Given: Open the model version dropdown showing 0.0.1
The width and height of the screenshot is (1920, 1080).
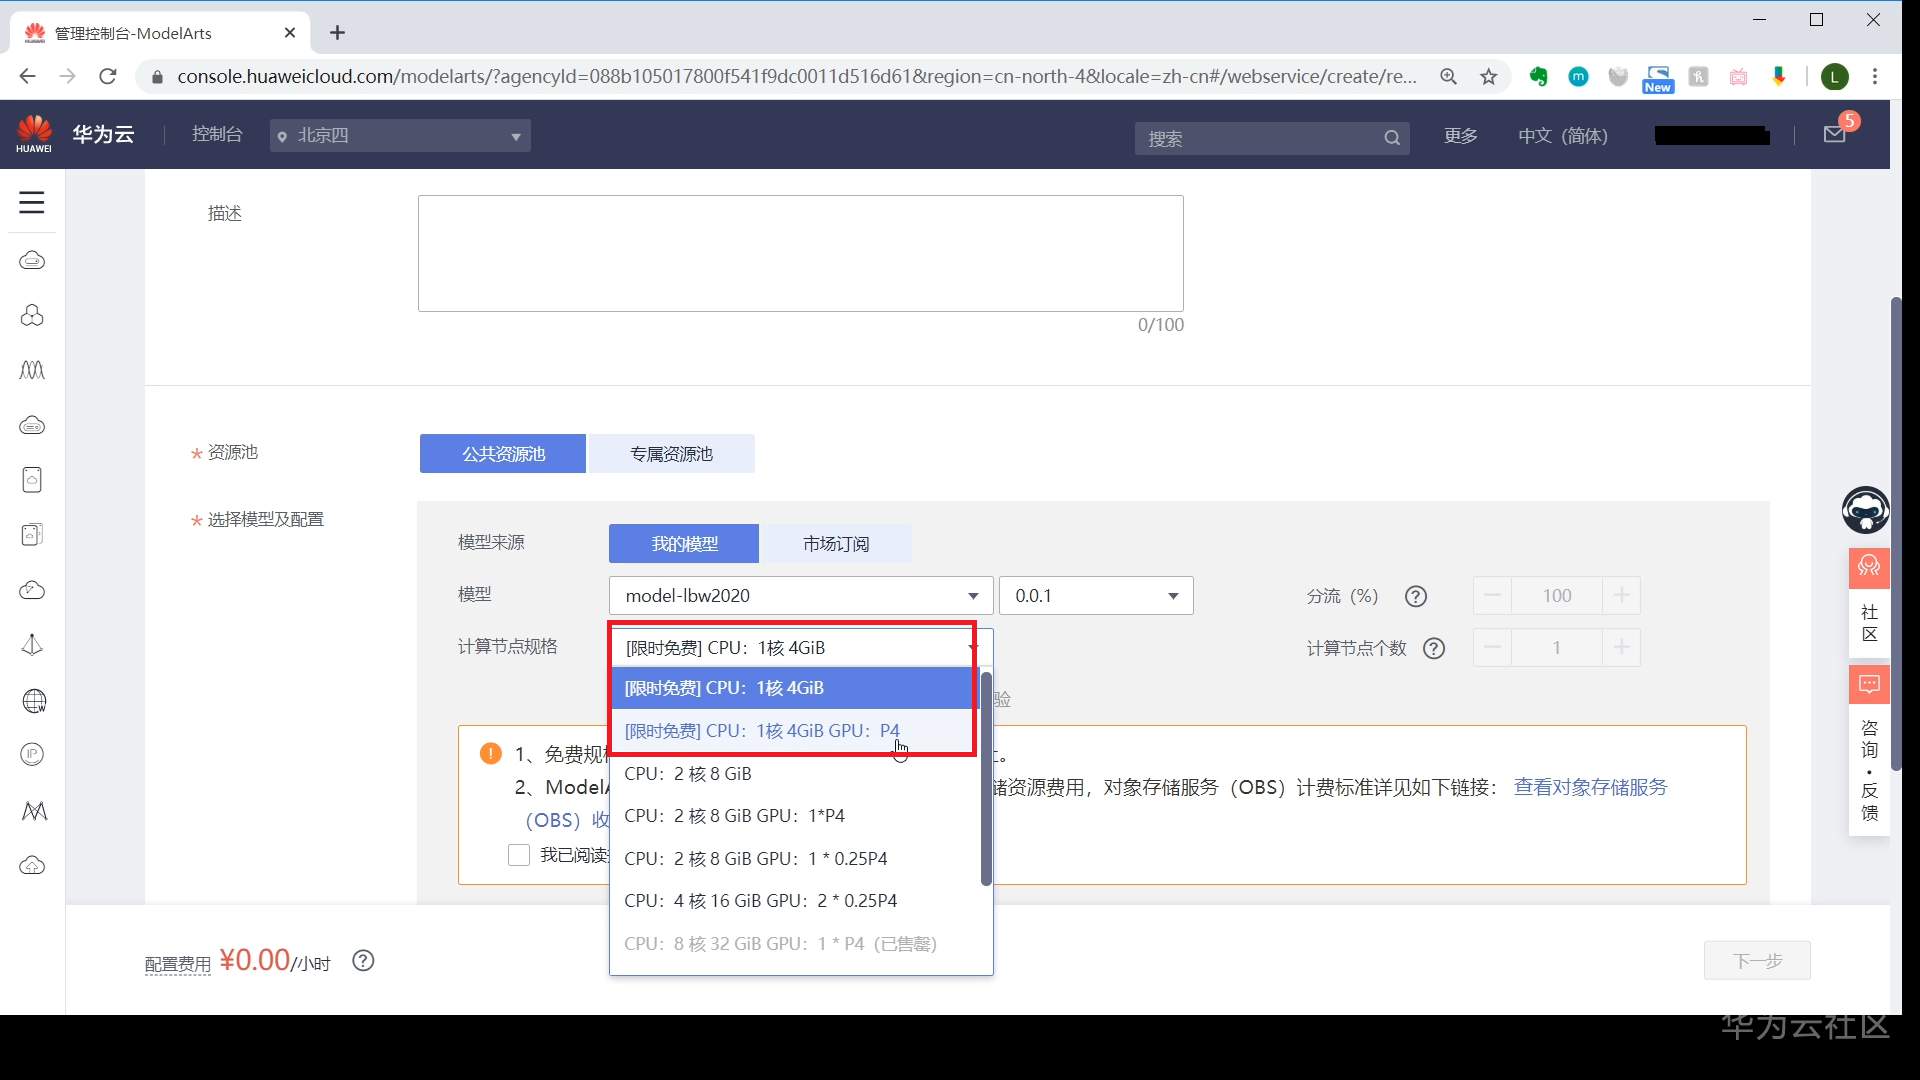Looking at the screenshot, I should pos(1095,595).
